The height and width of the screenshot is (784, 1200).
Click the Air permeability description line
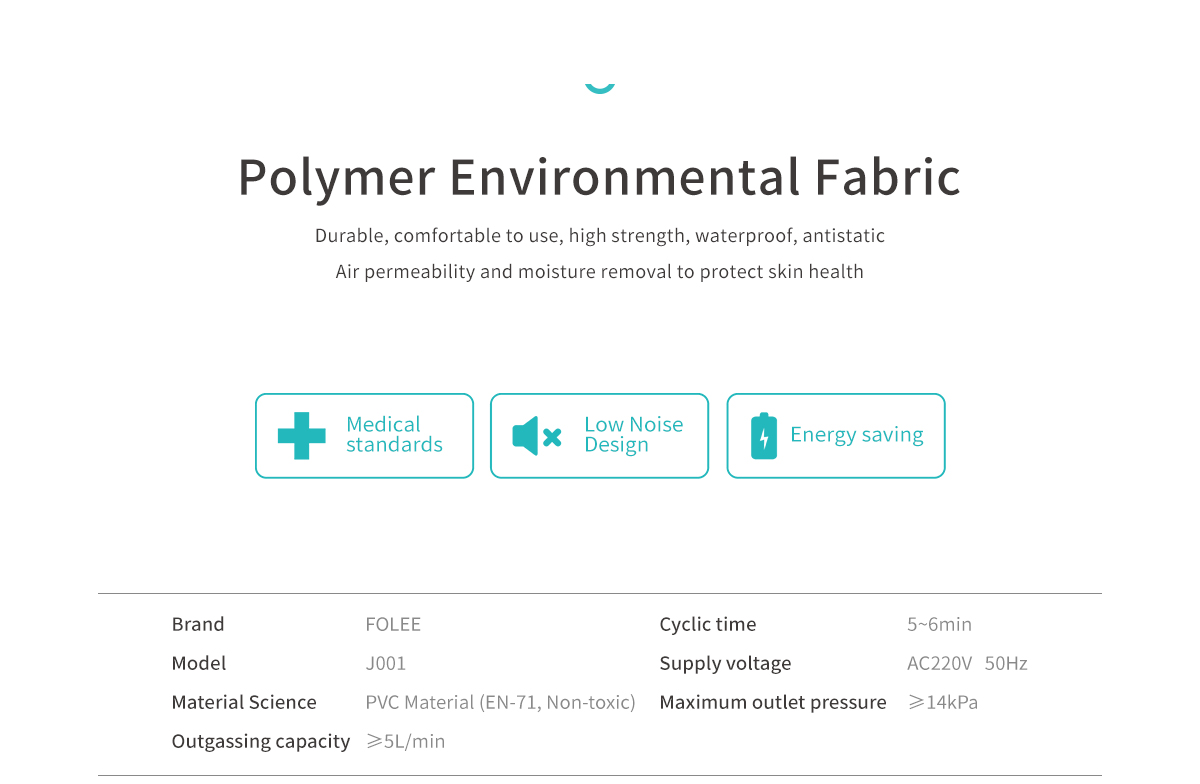pyautogui.click(x=600, y=272)
